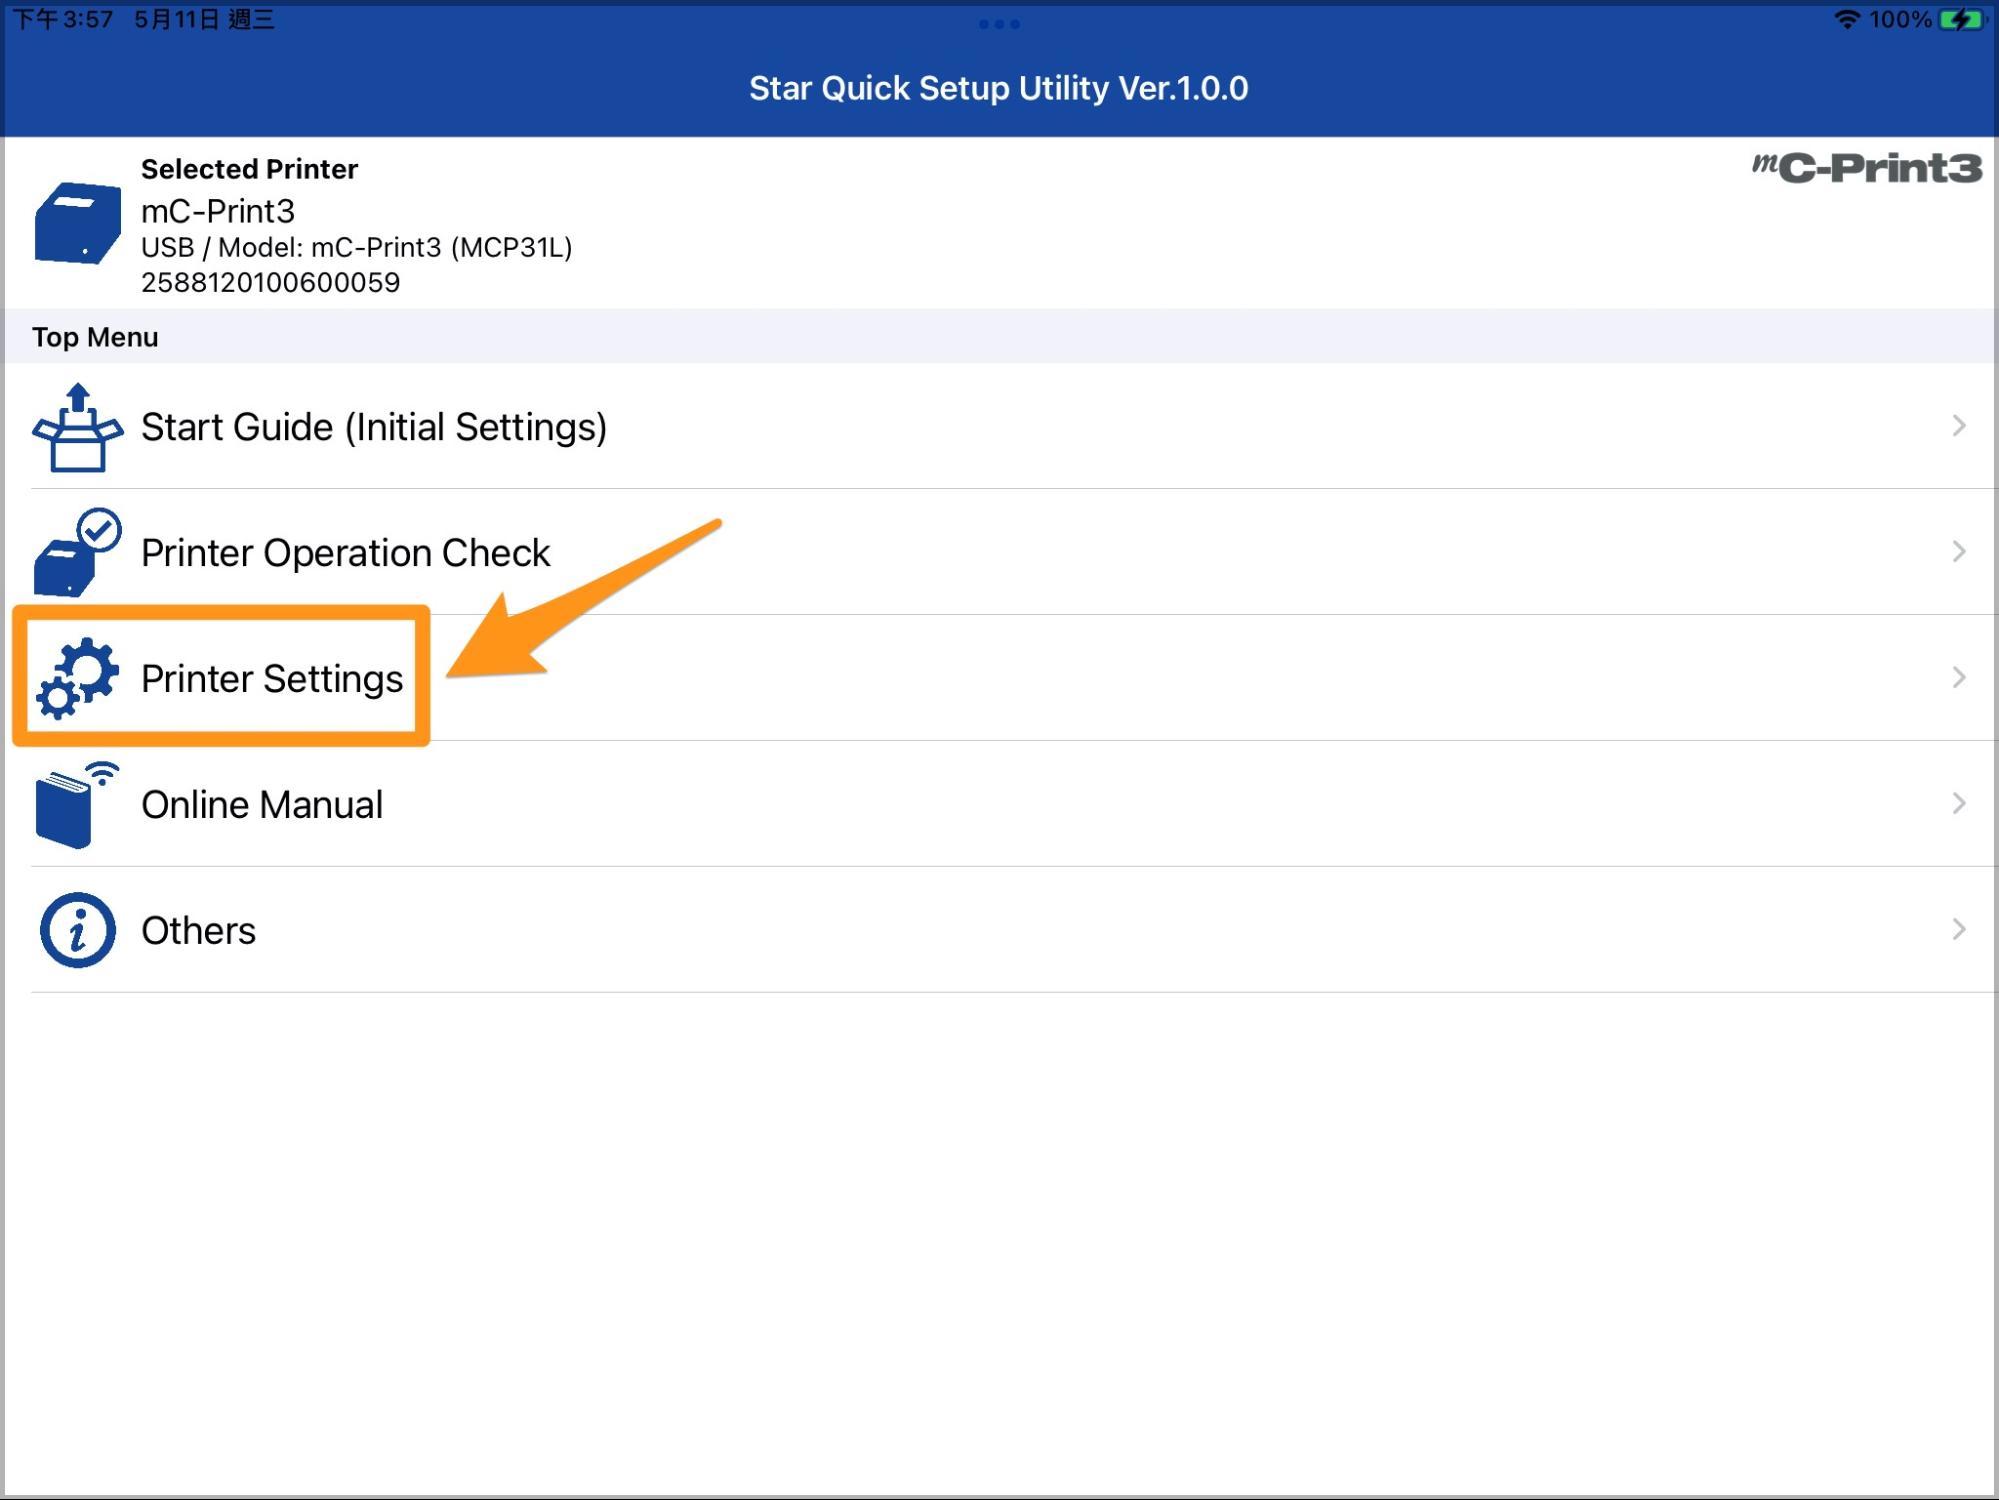Screen dimensions: 1999x1500
Task: Expand the Printer Settings row chevron
Action: point(1958,678)
